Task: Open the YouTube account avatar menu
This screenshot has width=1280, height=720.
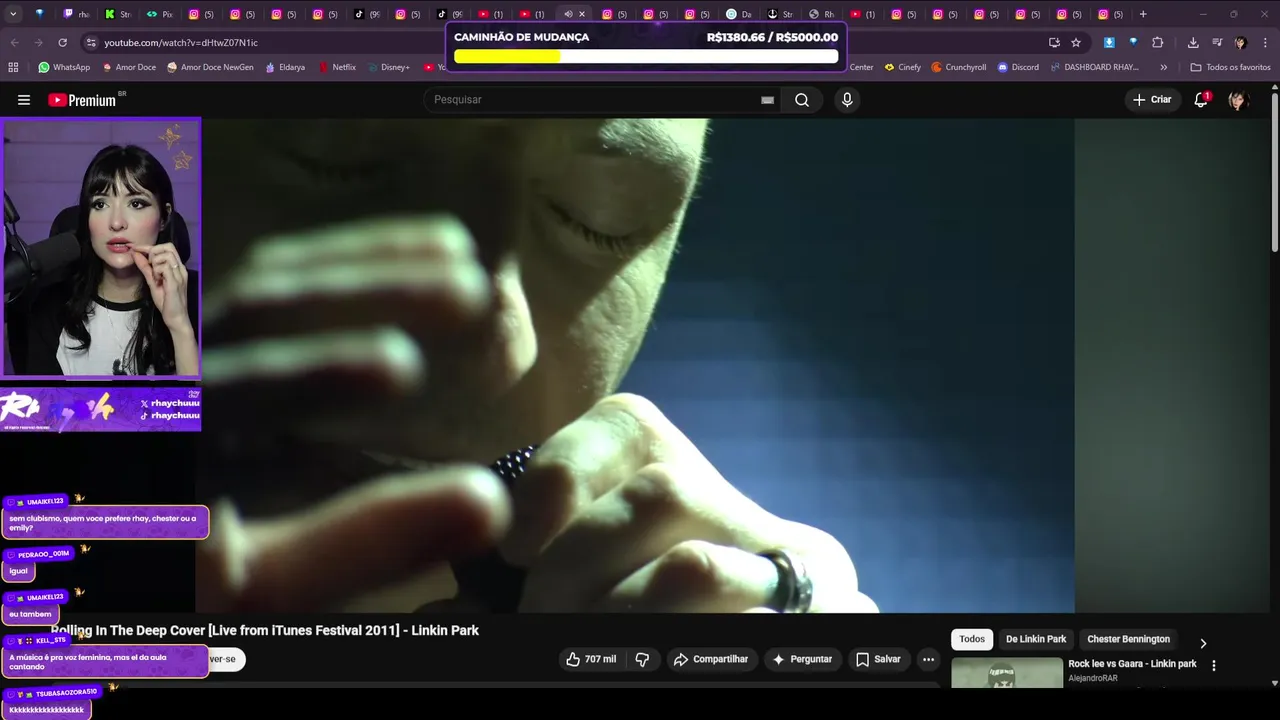Action: pos(1237,100)
